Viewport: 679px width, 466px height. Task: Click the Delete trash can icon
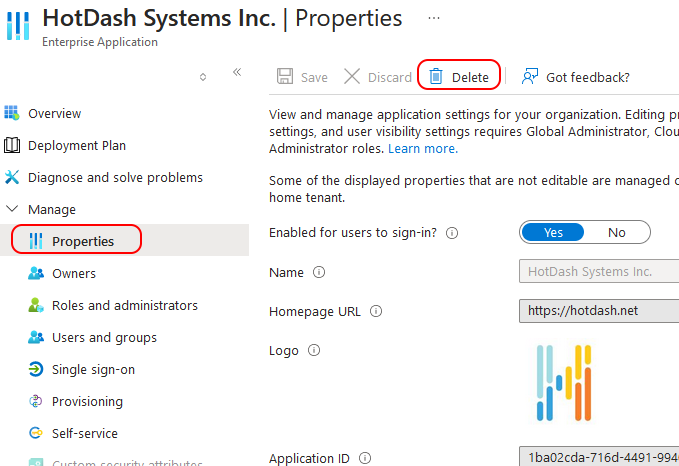(x=436, y=77)
